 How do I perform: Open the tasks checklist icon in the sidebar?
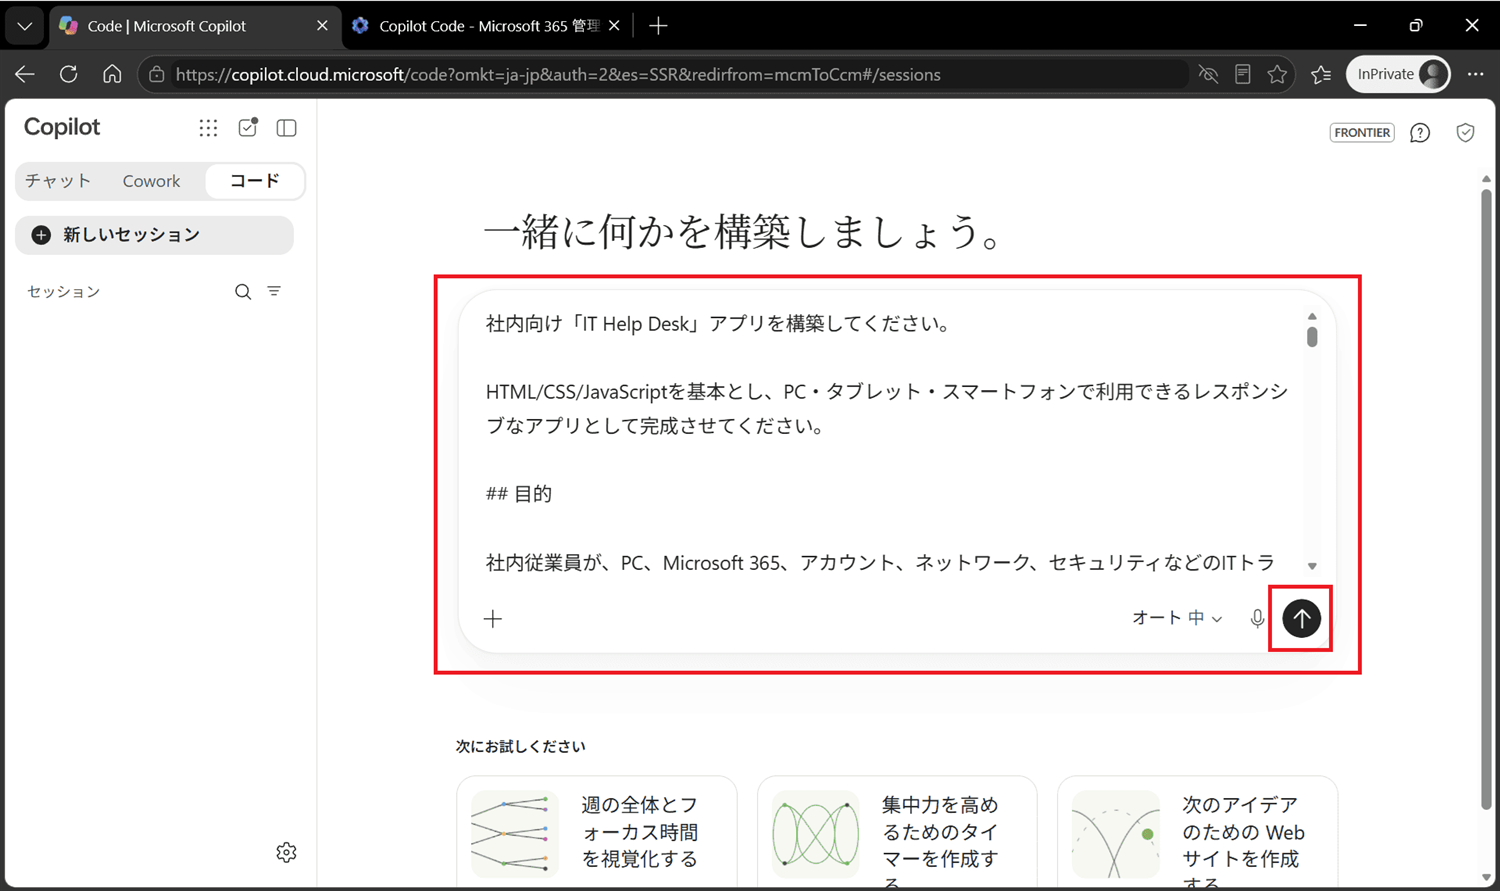coord(248,127)
